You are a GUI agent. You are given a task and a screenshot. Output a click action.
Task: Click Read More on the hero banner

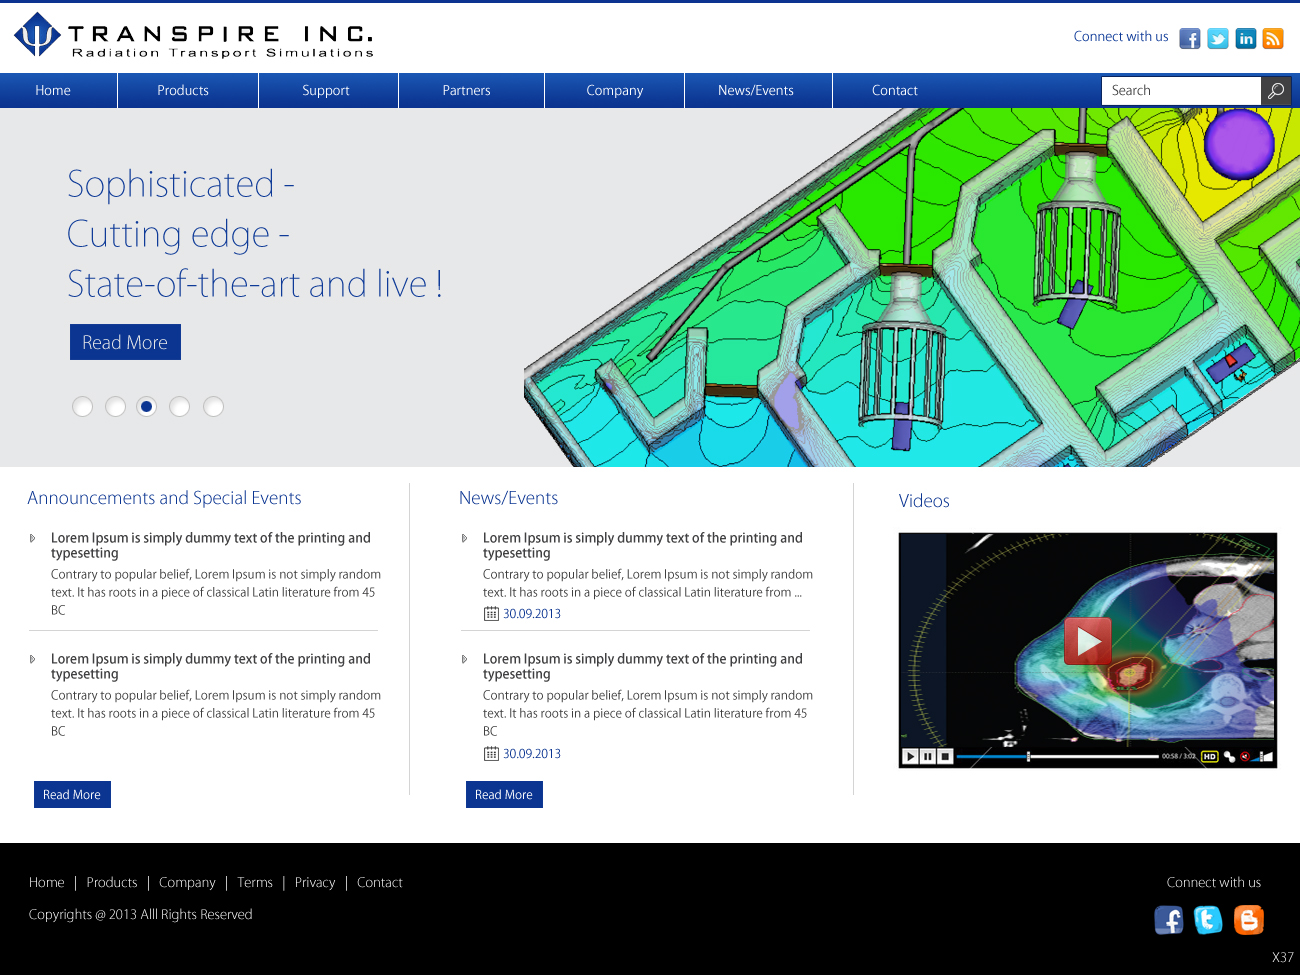(x=125, y=342)
